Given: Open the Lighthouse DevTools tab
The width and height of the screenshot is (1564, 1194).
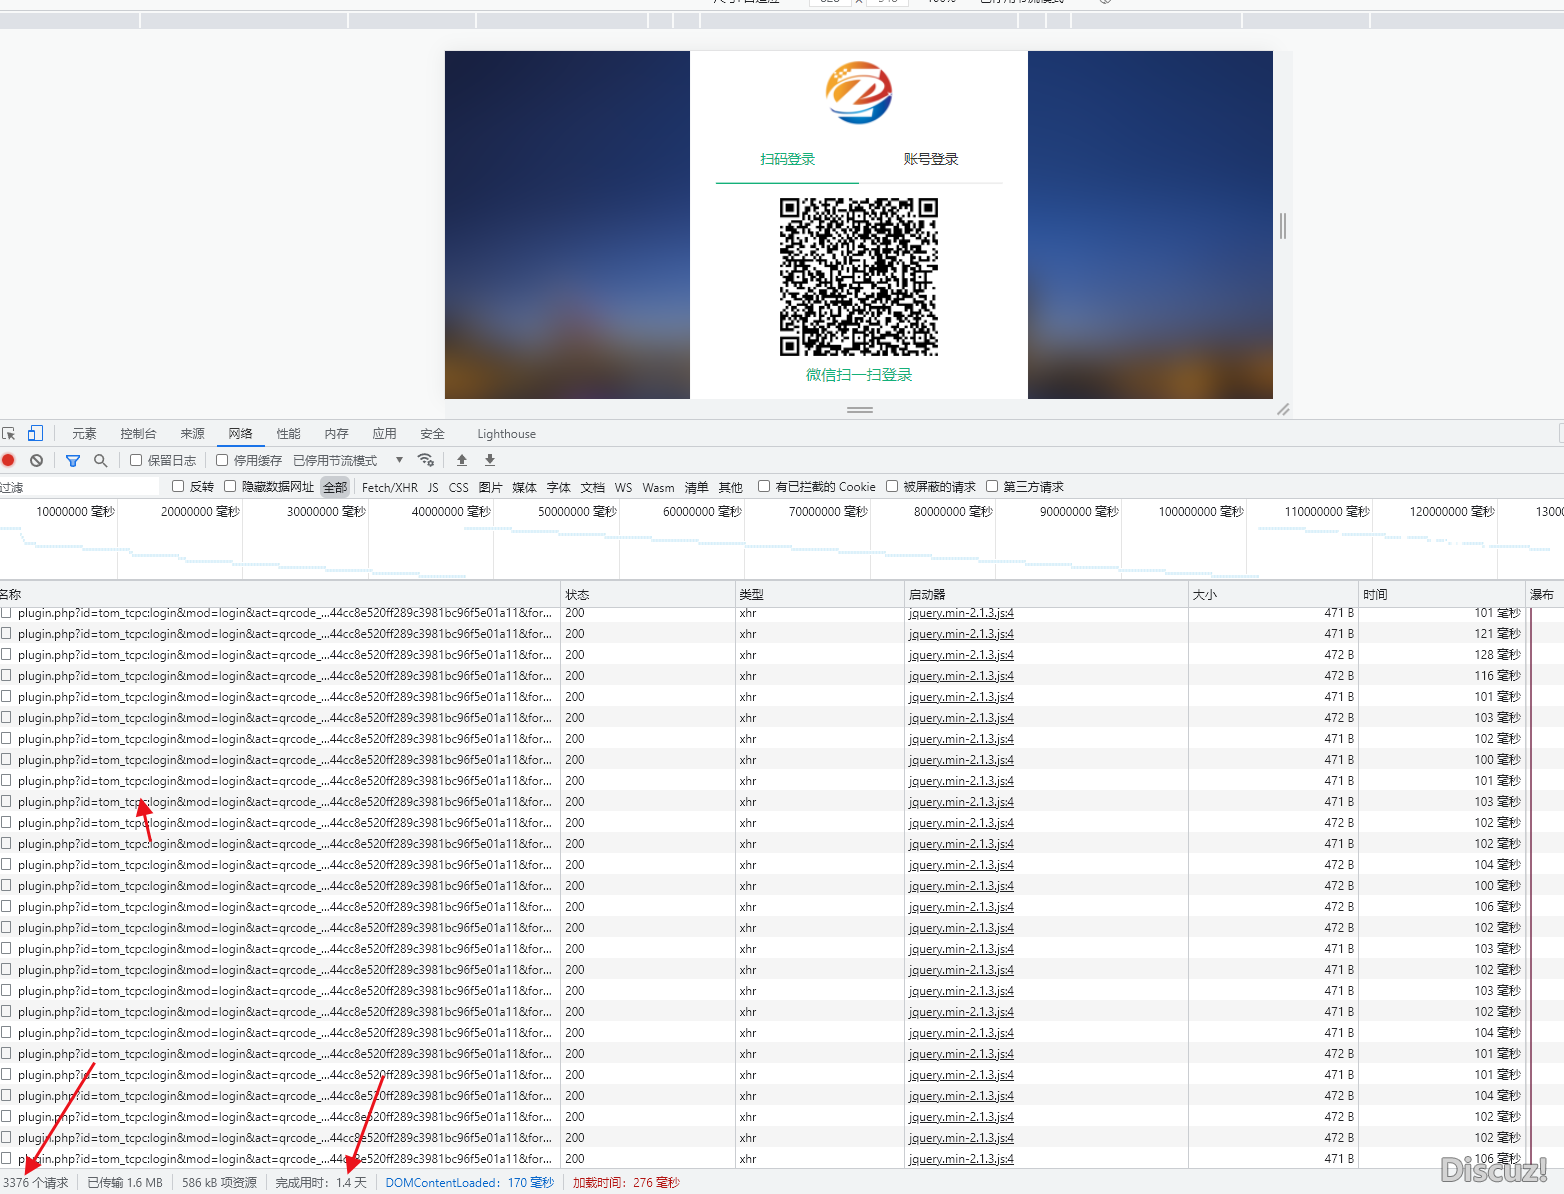Looking at the screenshot, I should (506, 434).
